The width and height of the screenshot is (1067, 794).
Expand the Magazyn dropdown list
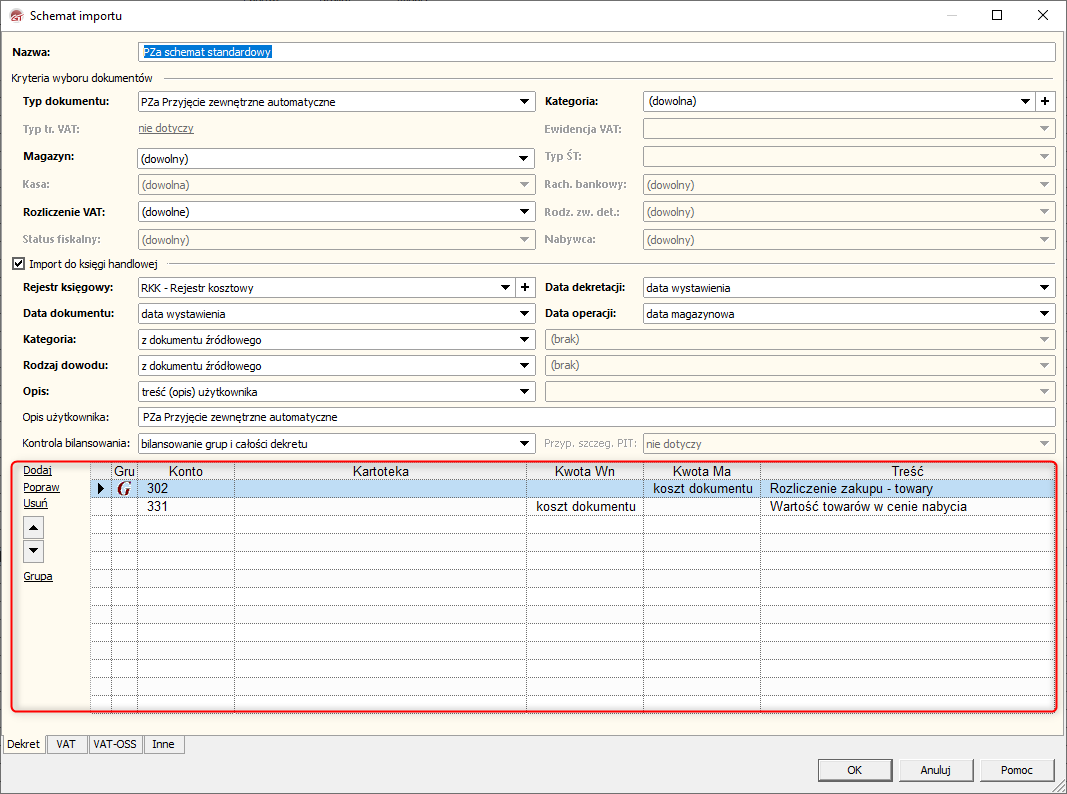pos(524,158)
